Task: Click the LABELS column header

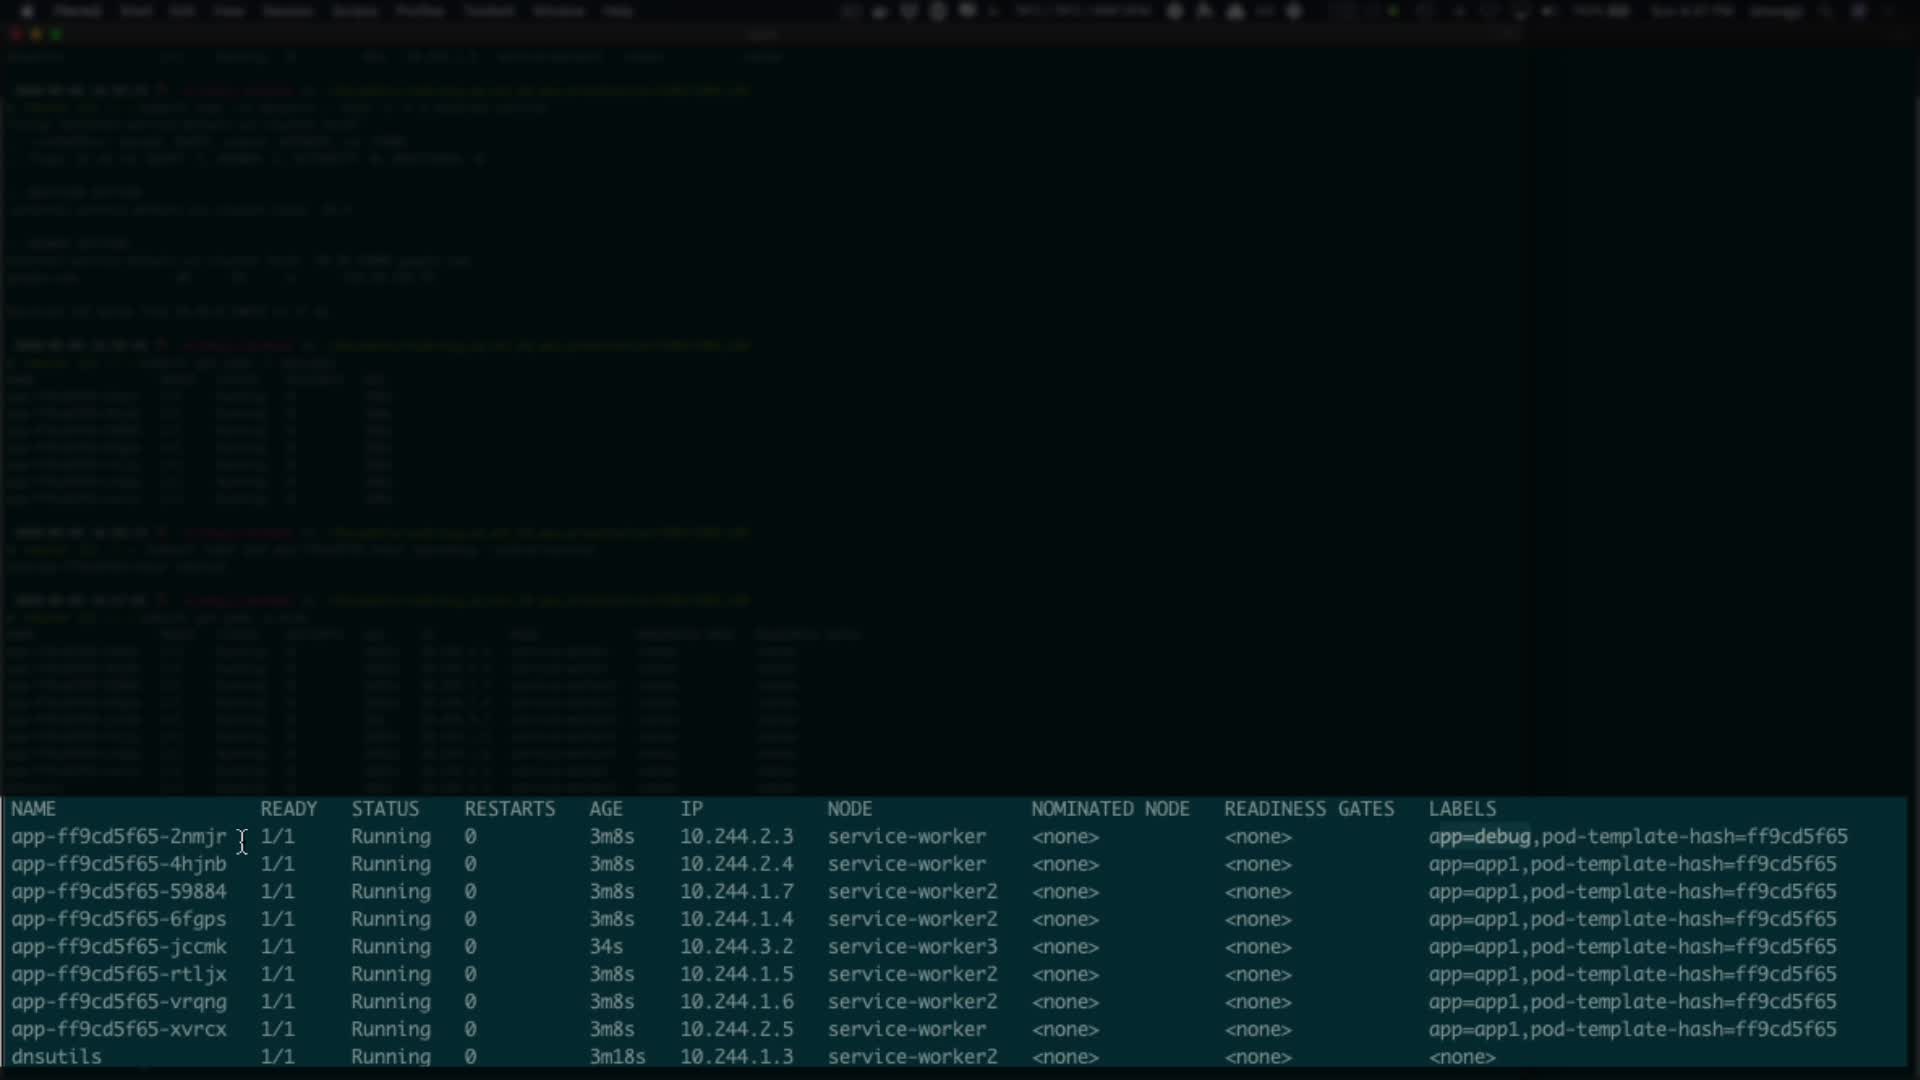Action: (x=1462, y=809)
